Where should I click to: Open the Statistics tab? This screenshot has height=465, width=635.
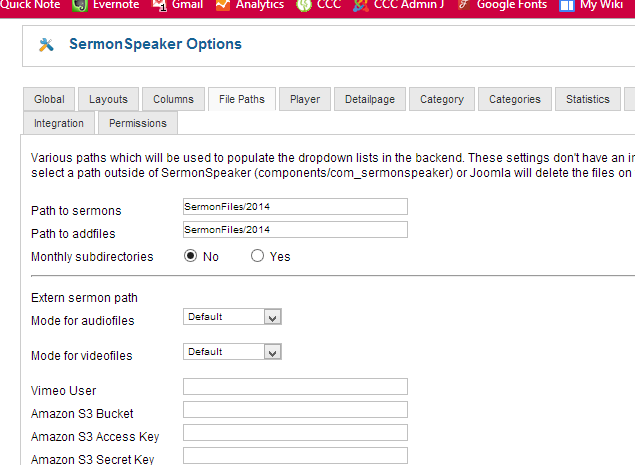(x=588, y=99)
